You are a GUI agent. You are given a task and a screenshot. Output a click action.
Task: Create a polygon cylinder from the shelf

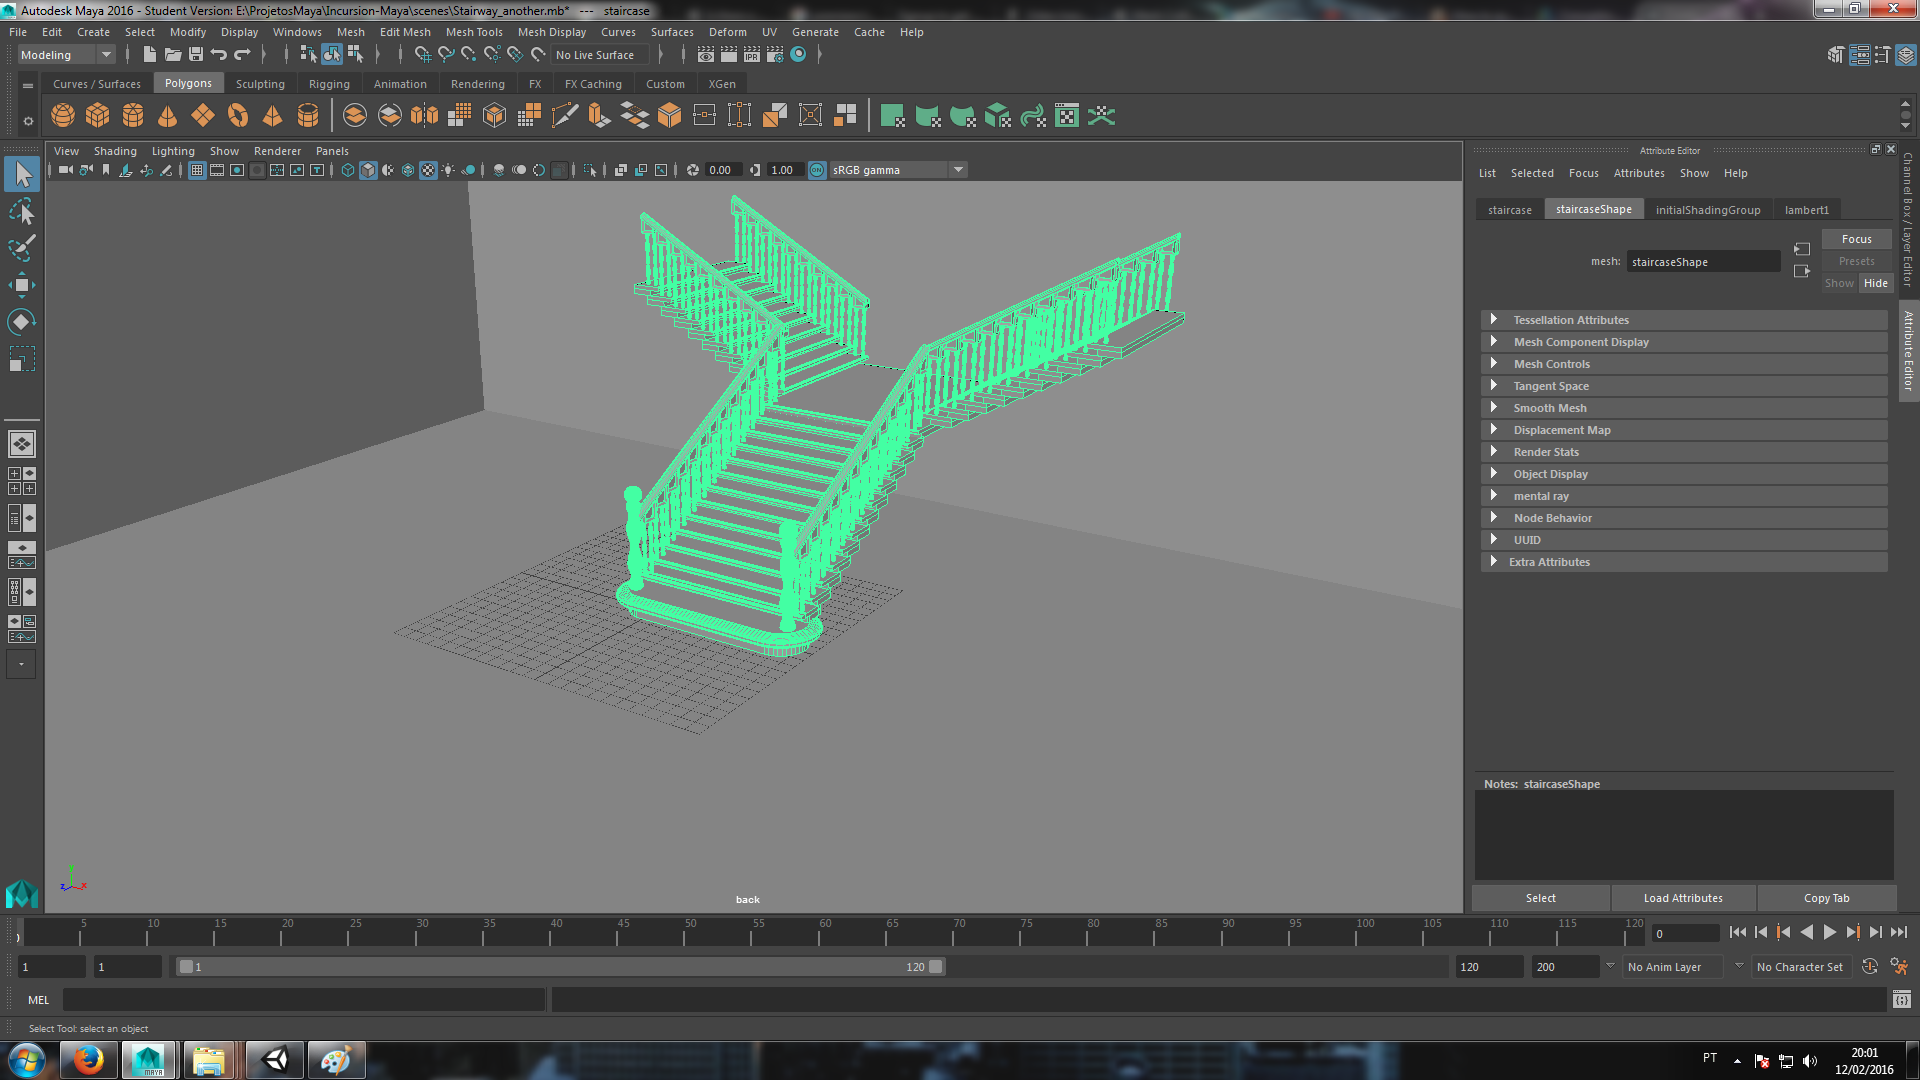(x=133, y=116)
